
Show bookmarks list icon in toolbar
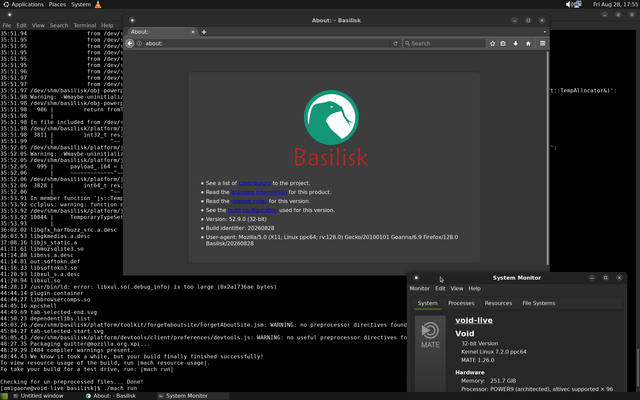503,43
